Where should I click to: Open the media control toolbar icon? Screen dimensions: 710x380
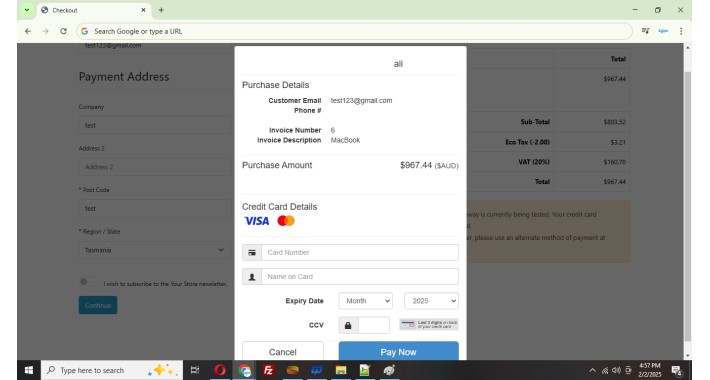pos(646,31)
